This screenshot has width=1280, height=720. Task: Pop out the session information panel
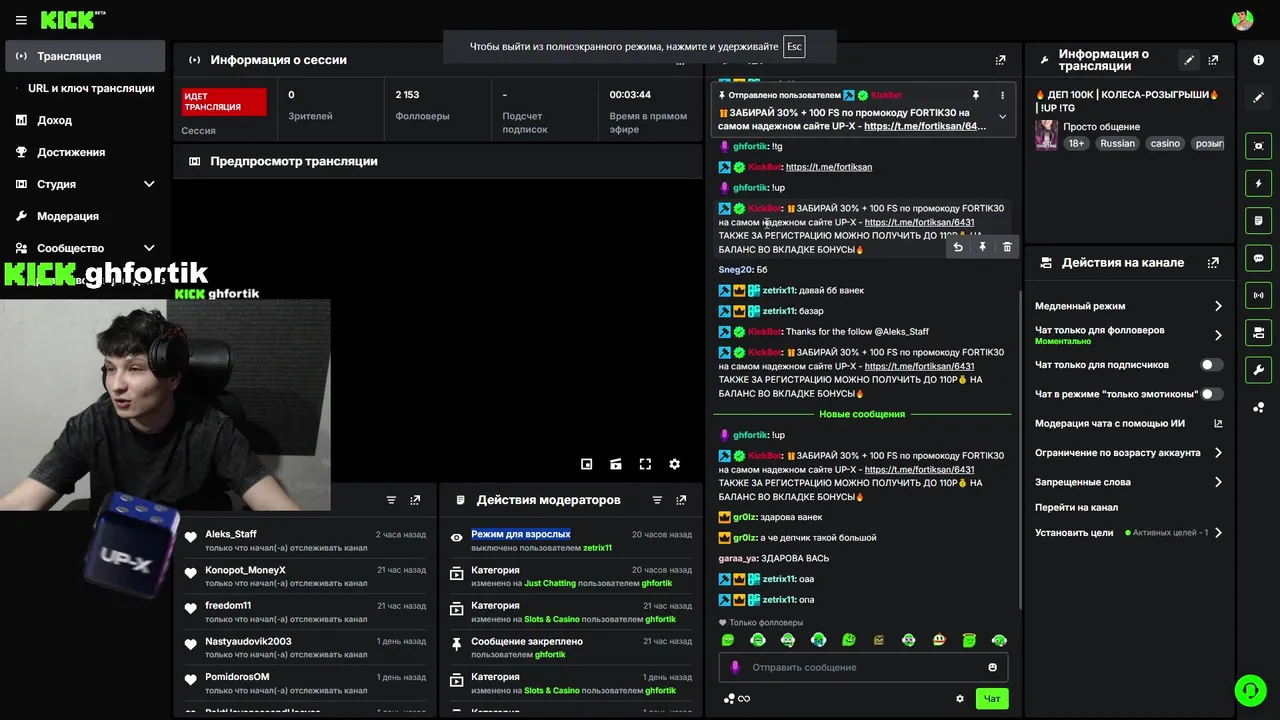[682, 61]
